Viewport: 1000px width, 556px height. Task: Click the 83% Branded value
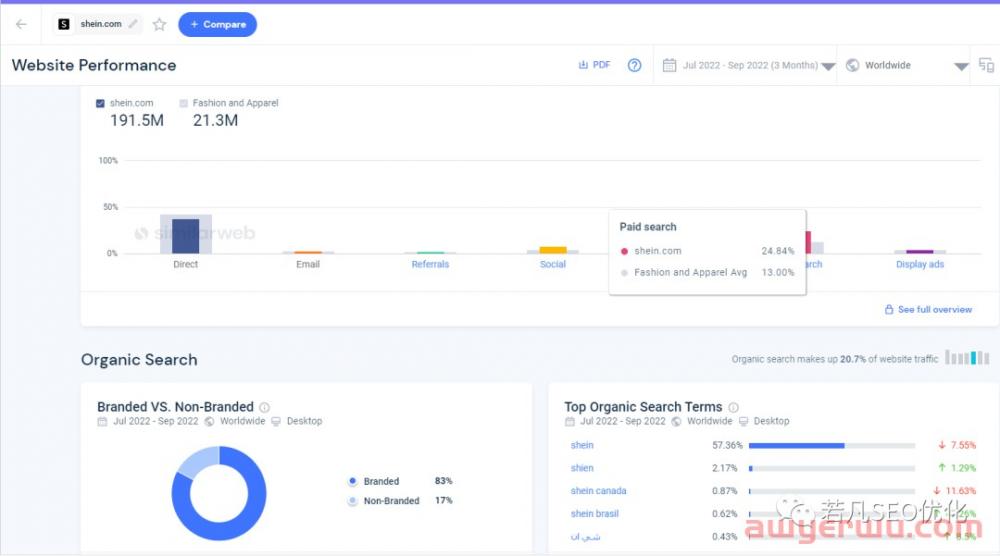tap(443, 481)
